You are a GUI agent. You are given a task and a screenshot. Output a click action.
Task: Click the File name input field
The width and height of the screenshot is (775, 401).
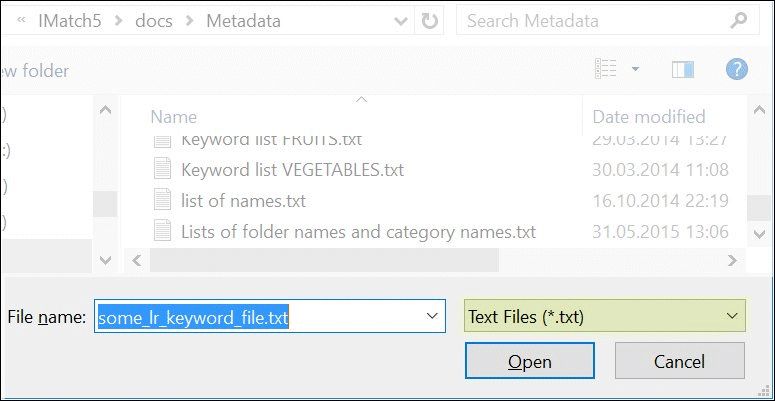pyautogui.click(x=270, y=315)
